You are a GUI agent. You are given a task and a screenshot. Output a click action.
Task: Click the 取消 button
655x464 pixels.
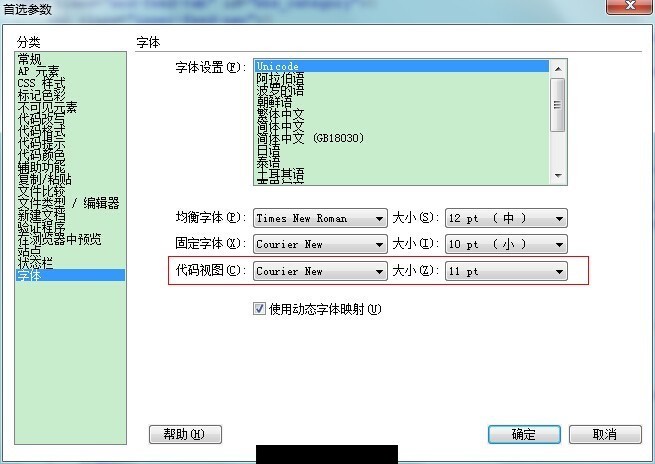[605, 434]
